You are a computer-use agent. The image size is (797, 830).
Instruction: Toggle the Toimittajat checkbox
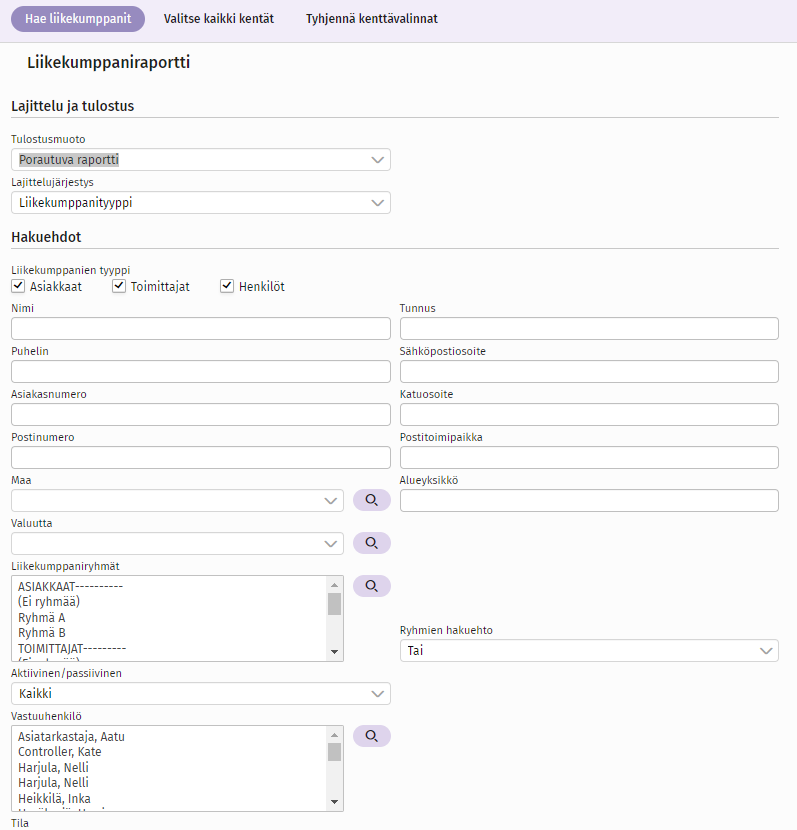pos(119,286)
